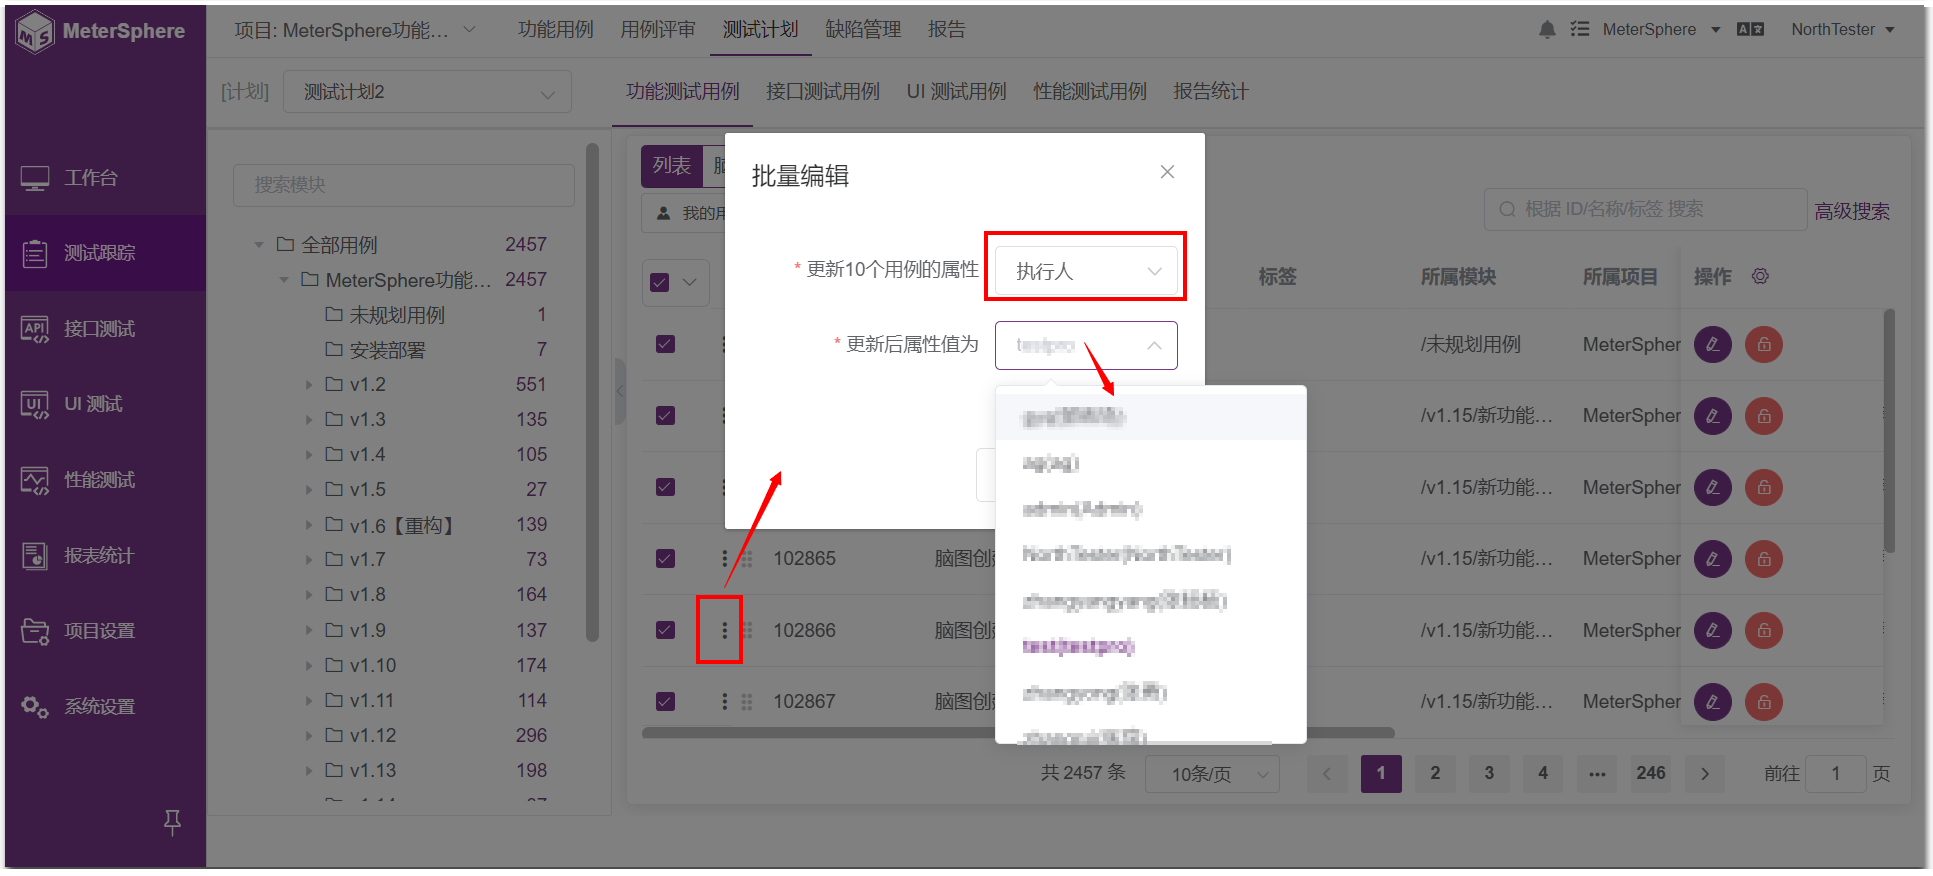Click the 高级搜索 advanced search link
This screenshot has height=876, width=1933.
click(1852, 212)
